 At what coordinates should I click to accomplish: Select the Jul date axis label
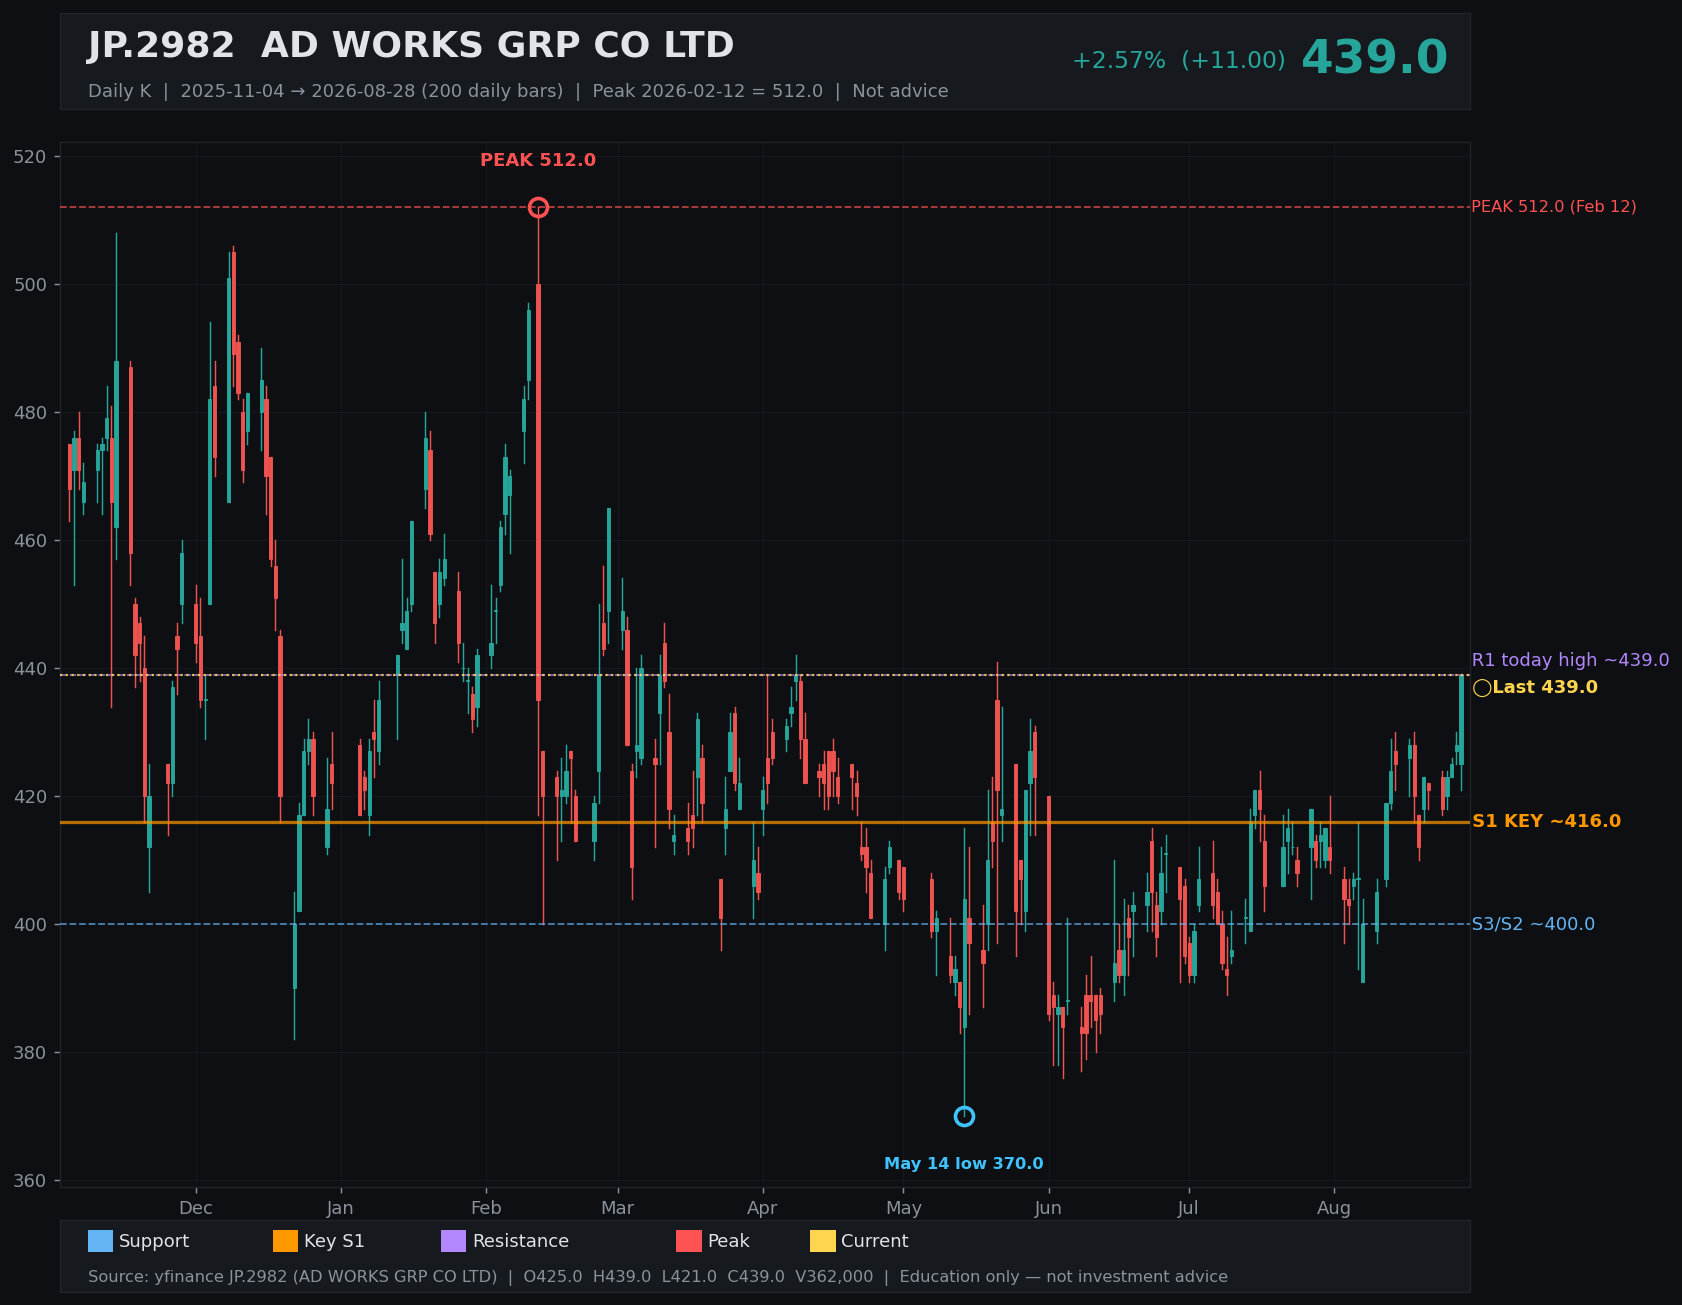[1188, 1208]
